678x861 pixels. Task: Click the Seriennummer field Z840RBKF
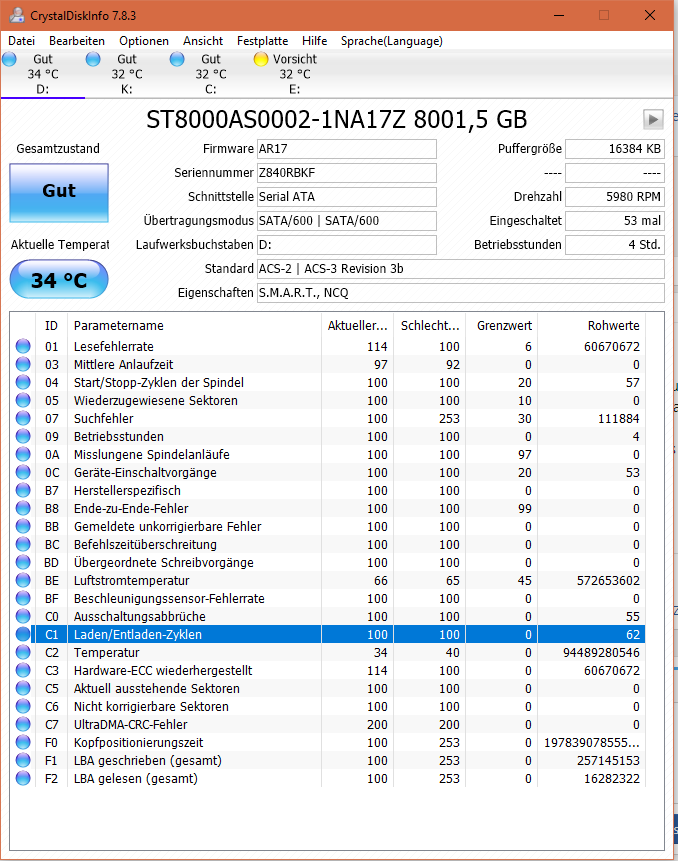347,173
